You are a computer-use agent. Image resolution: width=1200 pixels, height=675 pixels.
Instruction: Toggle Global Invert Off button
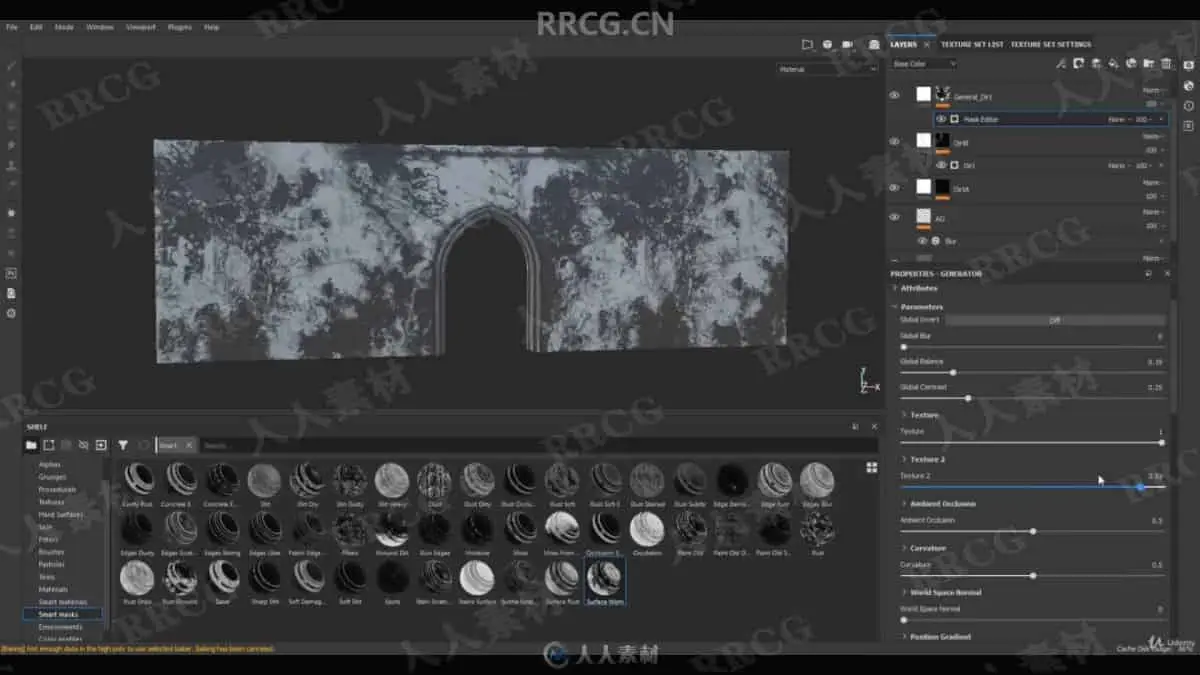1055,320
